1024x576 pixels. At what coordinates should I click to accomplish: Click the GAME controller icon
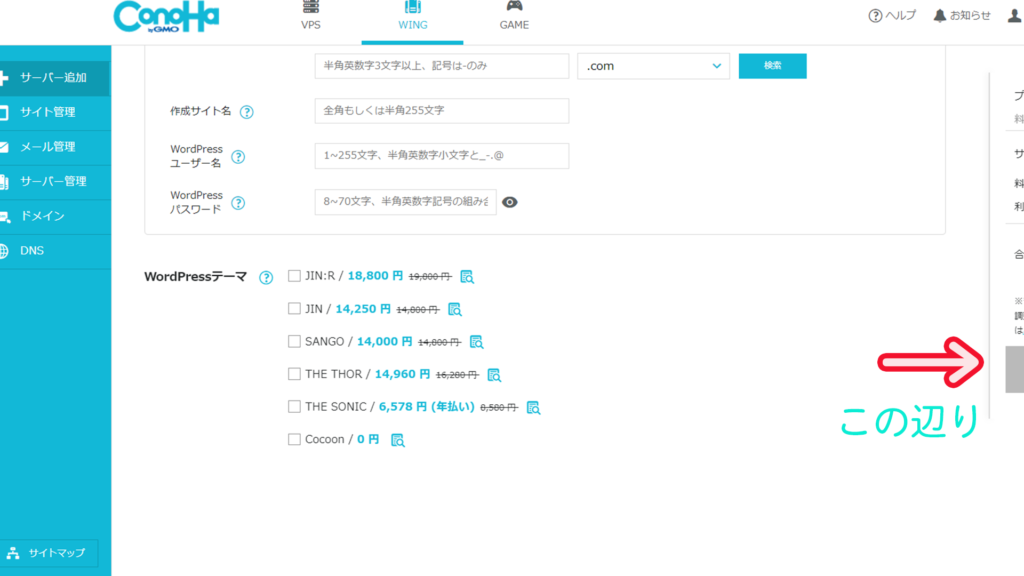point(515,6)
